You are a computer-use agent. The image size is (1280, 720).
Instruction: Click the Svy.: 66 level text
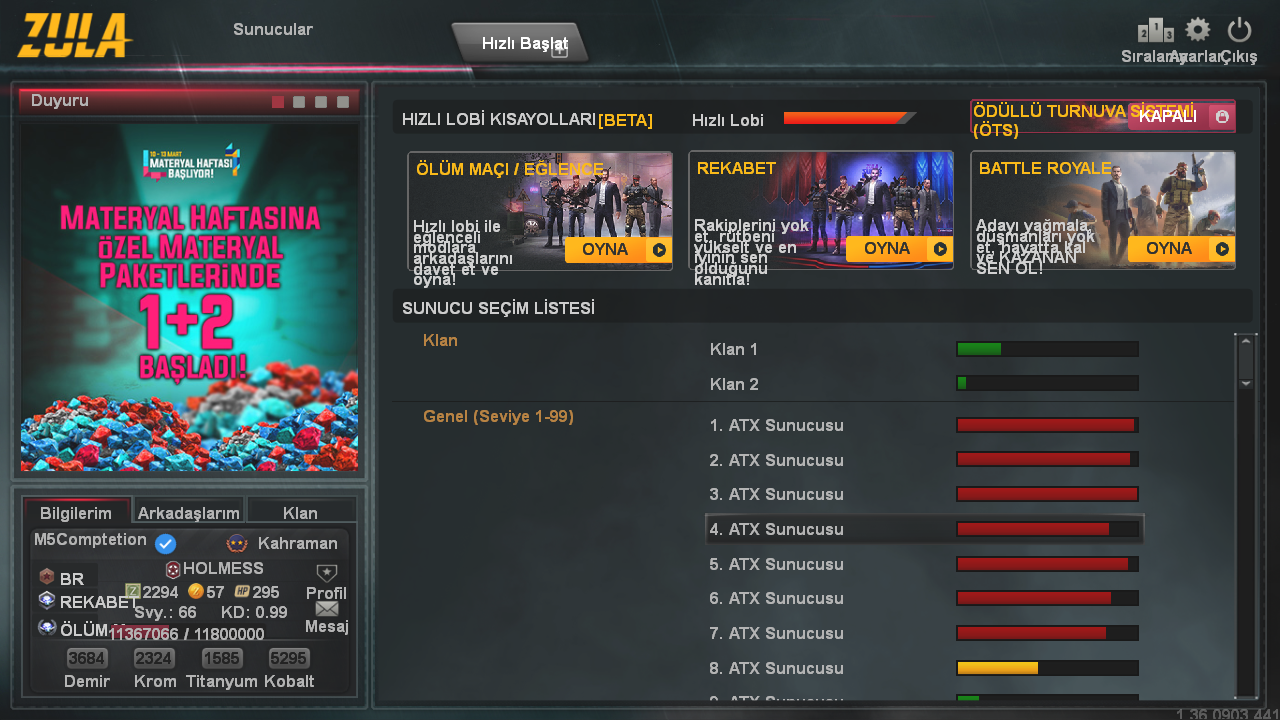(166, 612)
